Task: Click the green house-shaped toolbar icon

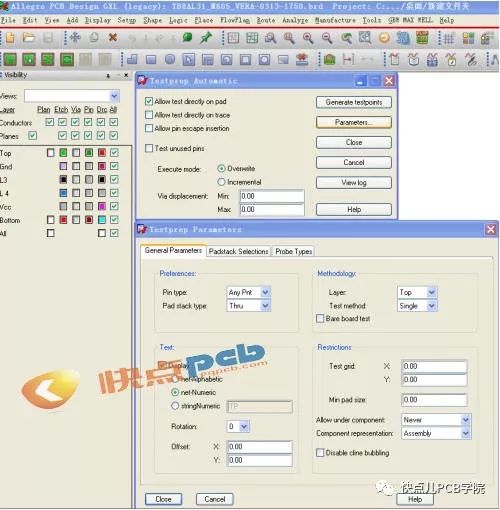Action: click(329, 60)
